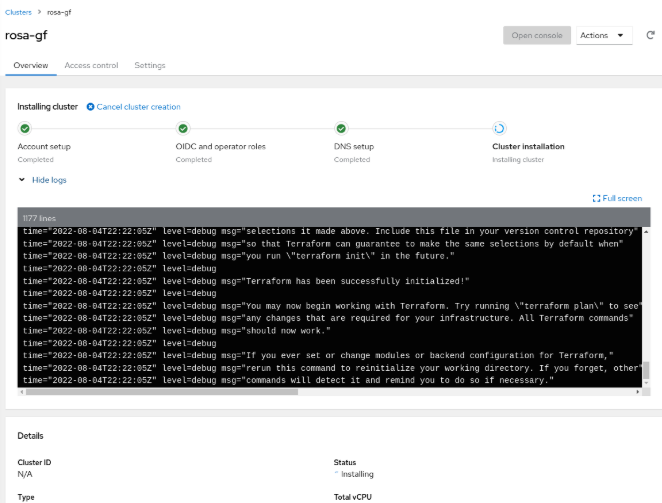
Task: Click the 'Installing' status value
Action: 357,474
